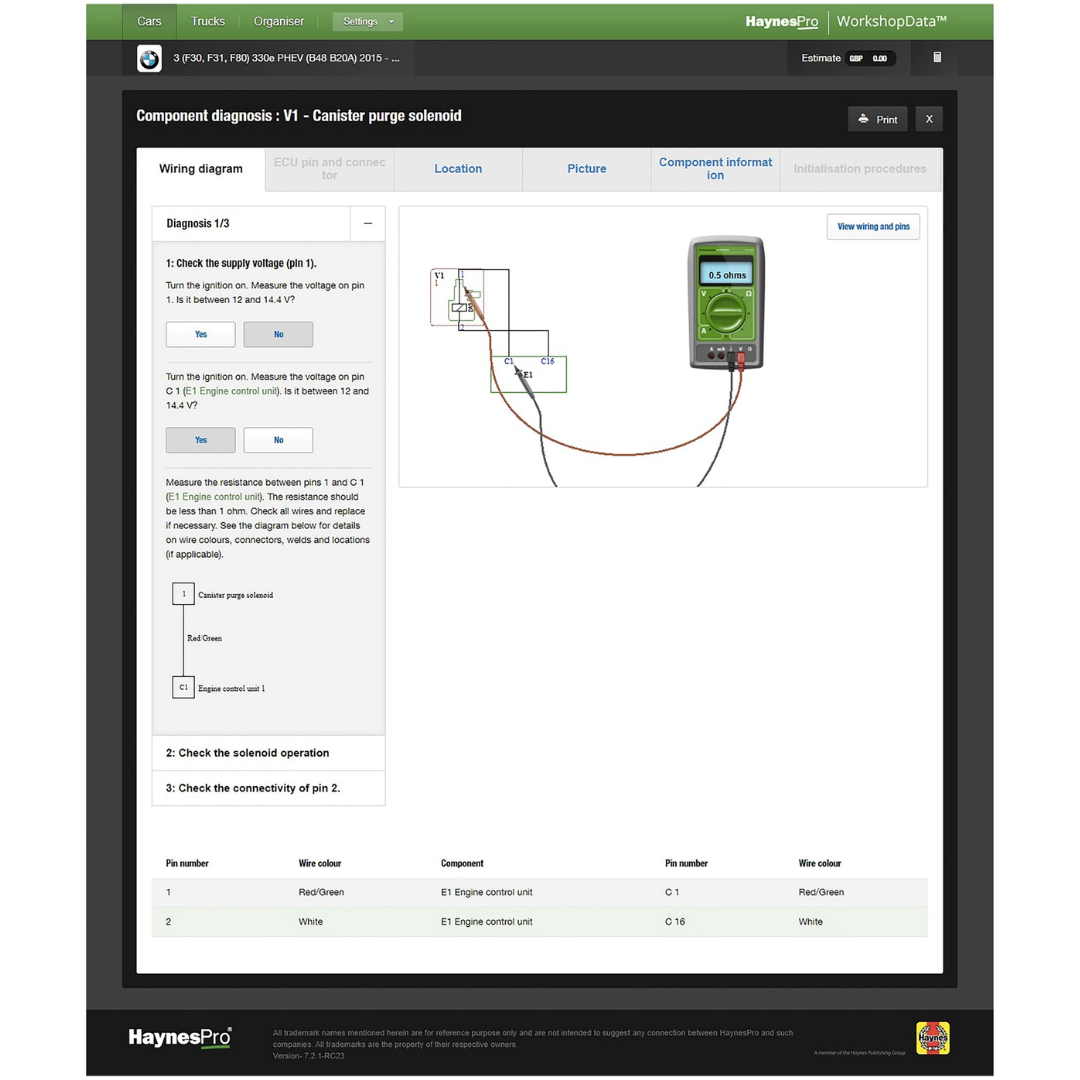Image resolution: width=1080 pixels, height=1080 pixels.
Task: Collapse the Diagnosis 1/3 panel
Action: [368, 223]
